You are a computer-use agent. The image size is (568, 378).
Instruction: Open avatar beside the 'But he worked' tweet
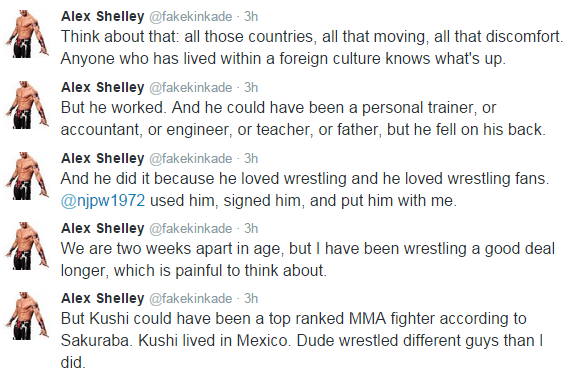(27, 105)
